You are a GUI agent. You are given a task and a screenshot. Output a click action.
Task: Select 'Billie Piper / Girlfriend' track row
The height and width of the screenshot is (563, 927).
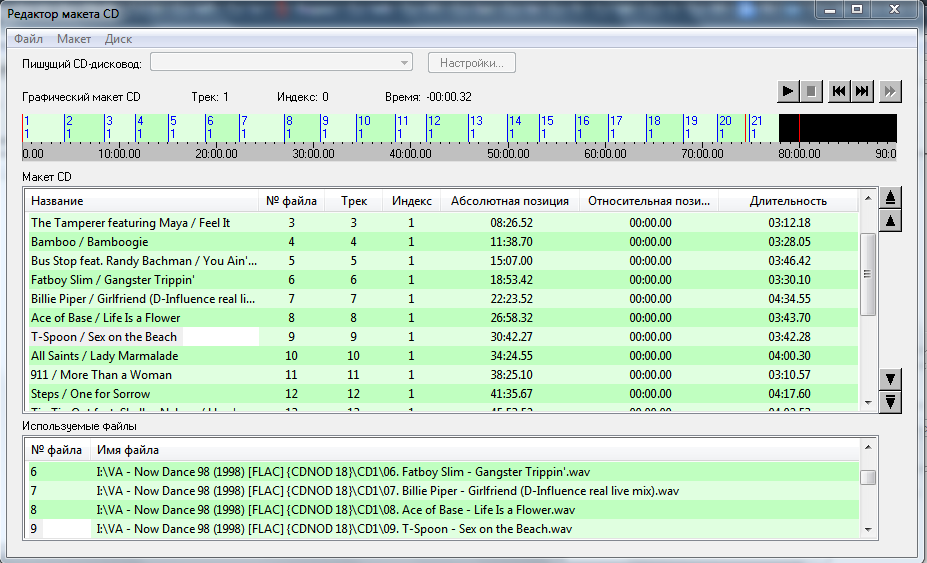pyautogui.click(x=443, y=299)
